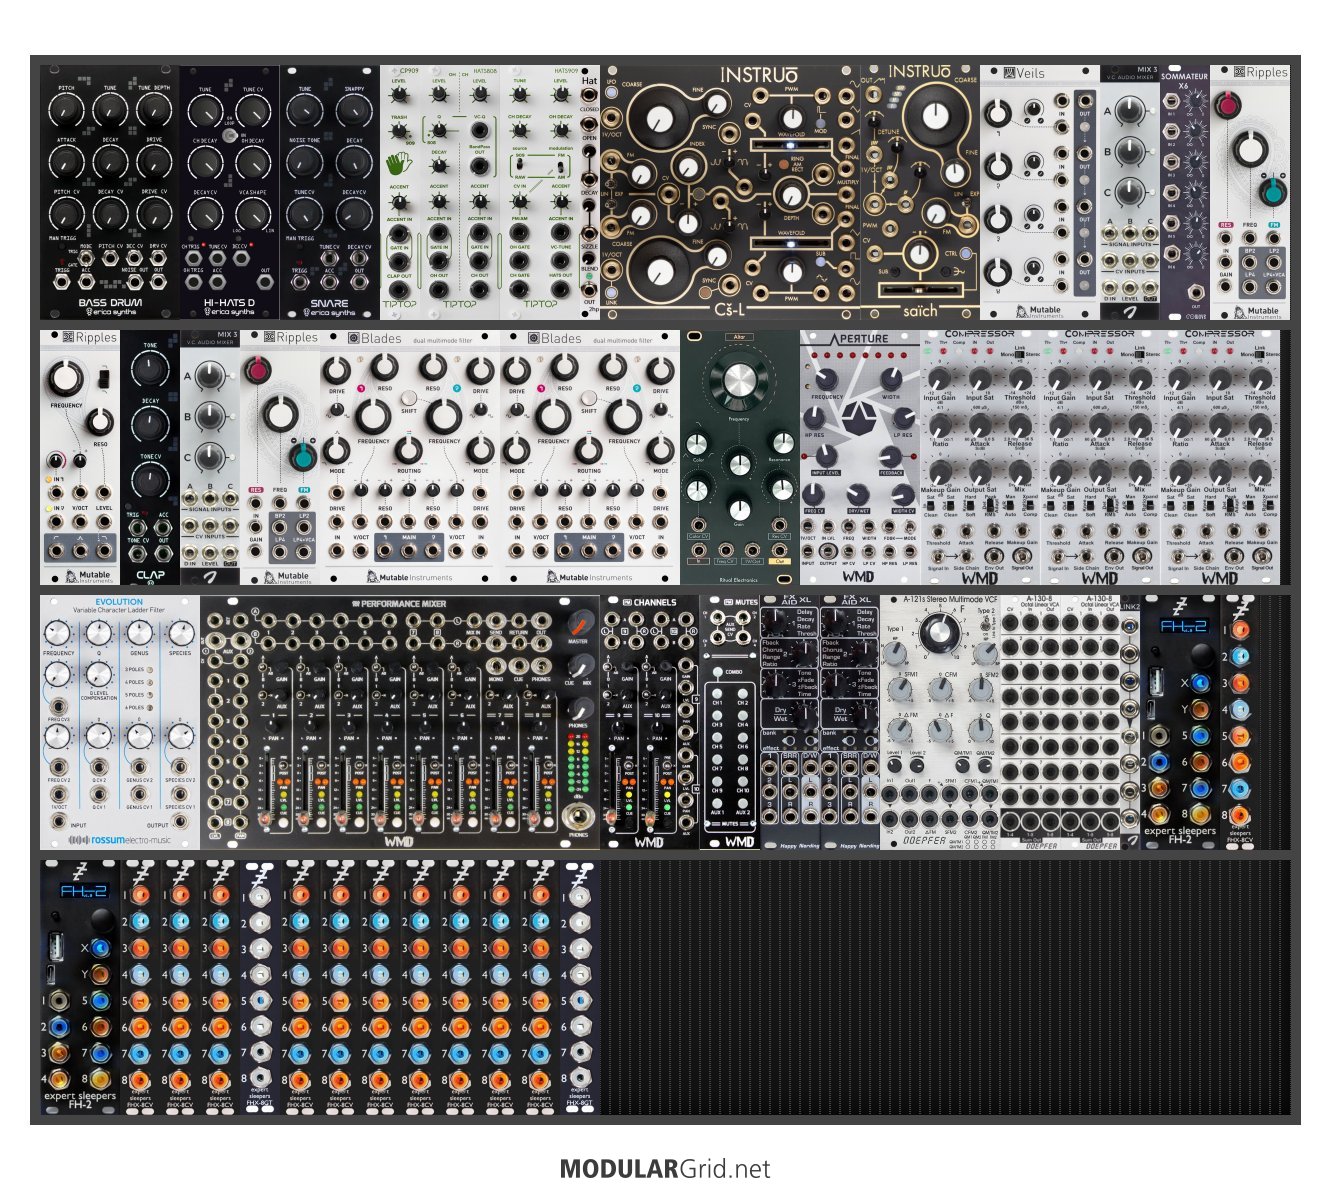Select the WMD Performance Mixer module

400,723
